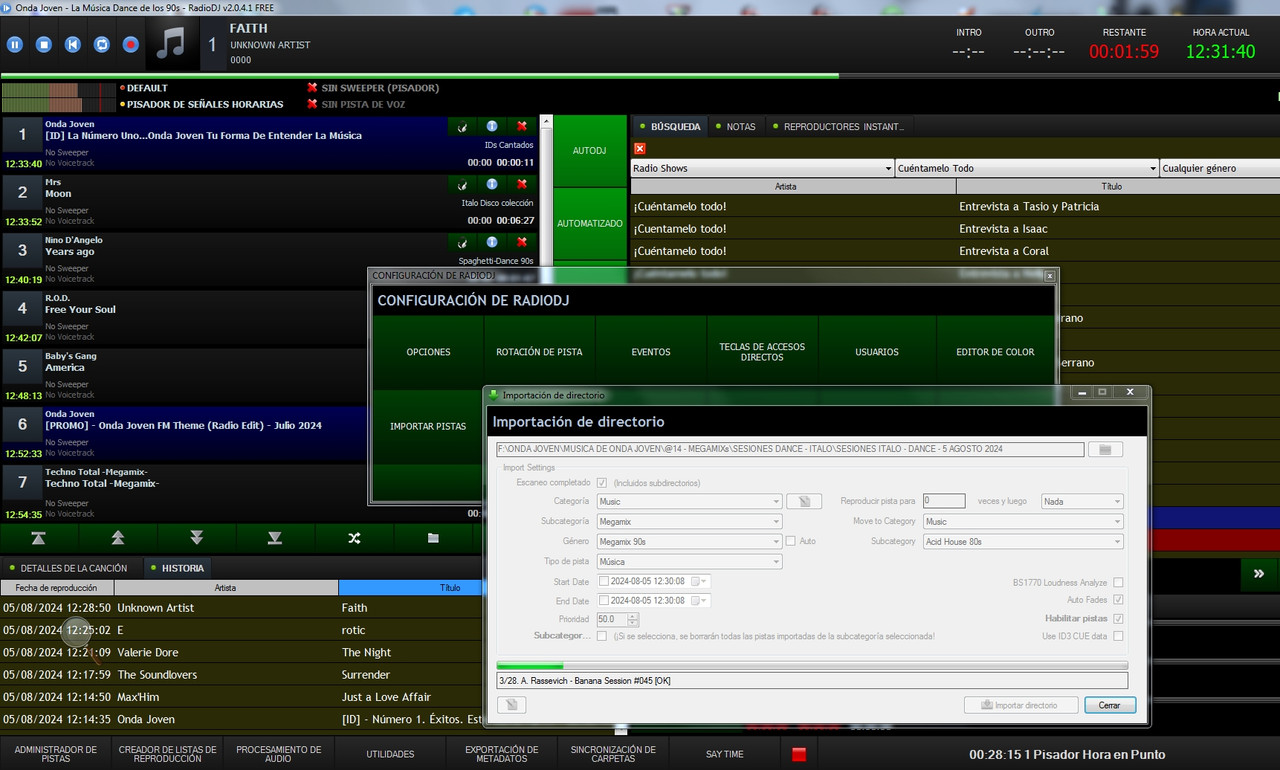Click red stop square in bottom bar
Screen dimensions: 1280x770
point(798,754)
